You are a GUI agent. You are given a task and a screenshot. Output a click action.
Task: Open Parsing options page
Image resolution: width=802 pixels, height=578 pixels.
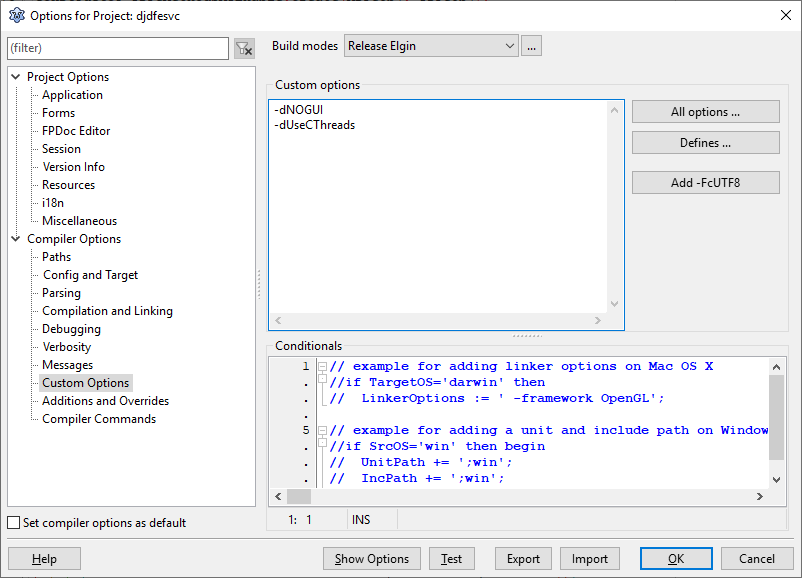(x=61, y=293)
